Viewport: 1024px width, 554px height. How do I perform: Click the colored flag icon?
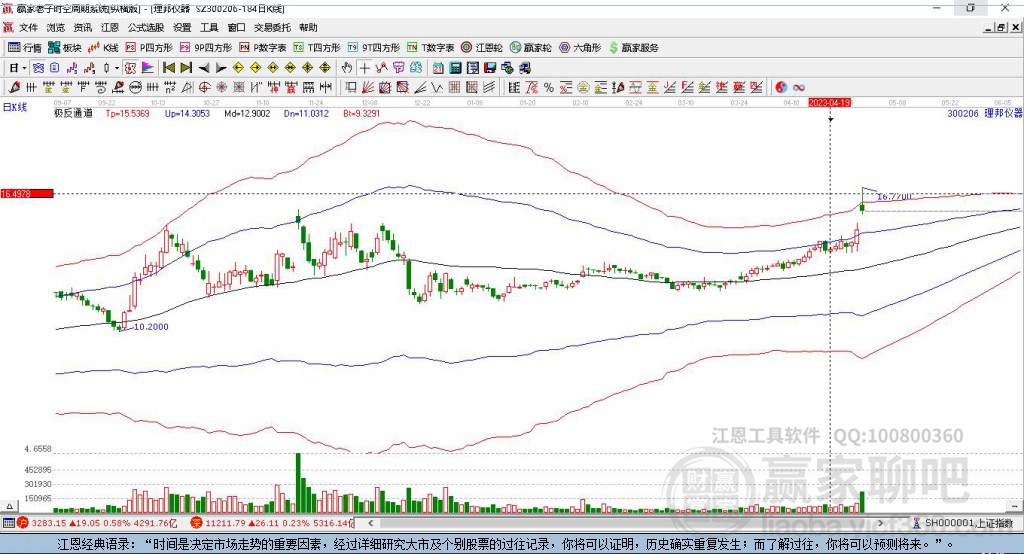pyautogui.click(x=148, y=68)
